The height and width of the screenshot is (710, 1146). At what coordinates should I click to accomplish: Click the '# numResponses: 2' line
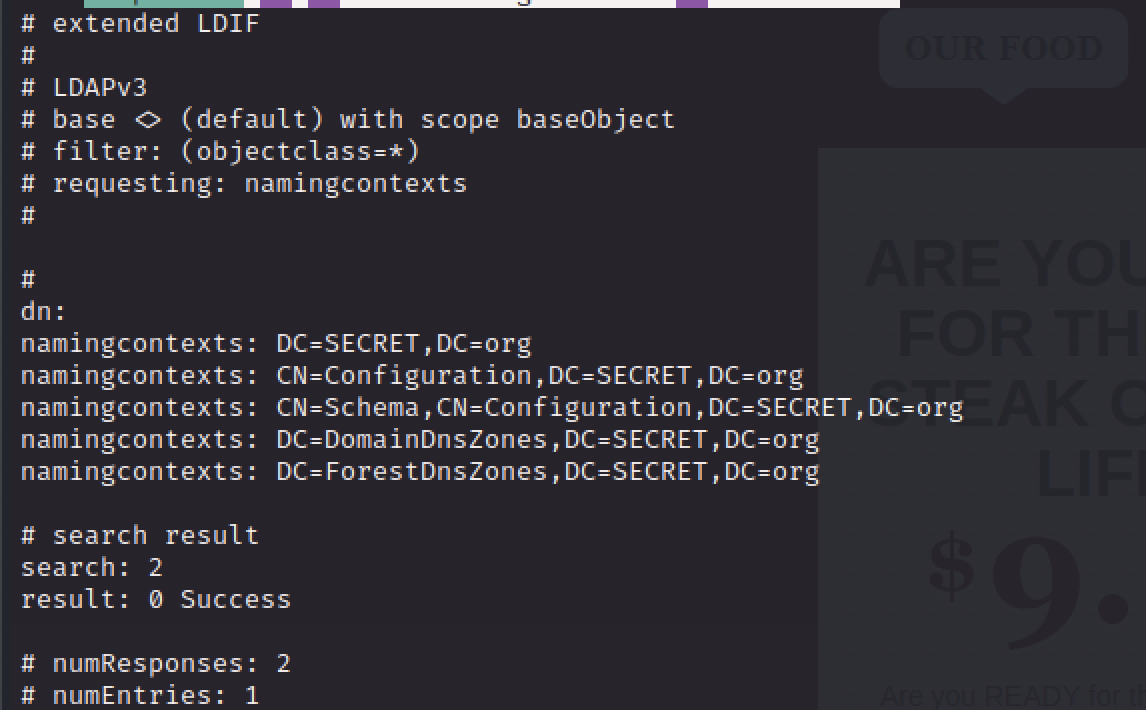click(156, 663)
